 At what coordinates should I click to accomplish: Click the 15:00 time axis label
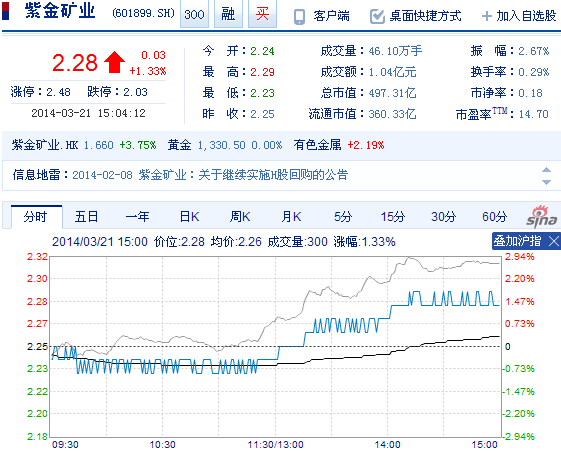[x=484, y=445]
